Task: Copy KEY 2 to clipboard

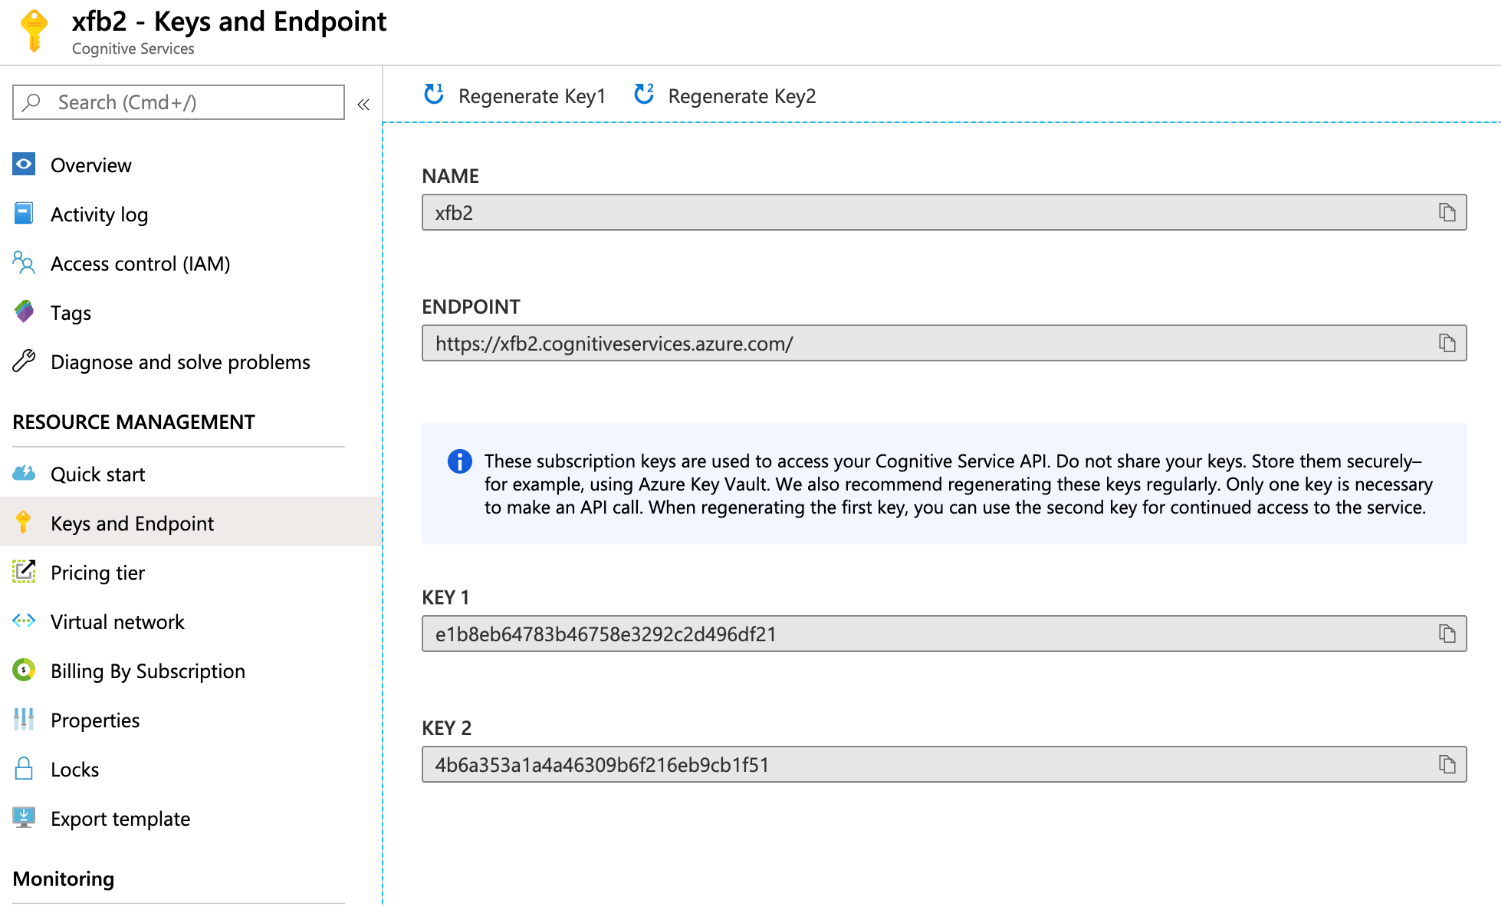Action: [x=1447, y=764]
